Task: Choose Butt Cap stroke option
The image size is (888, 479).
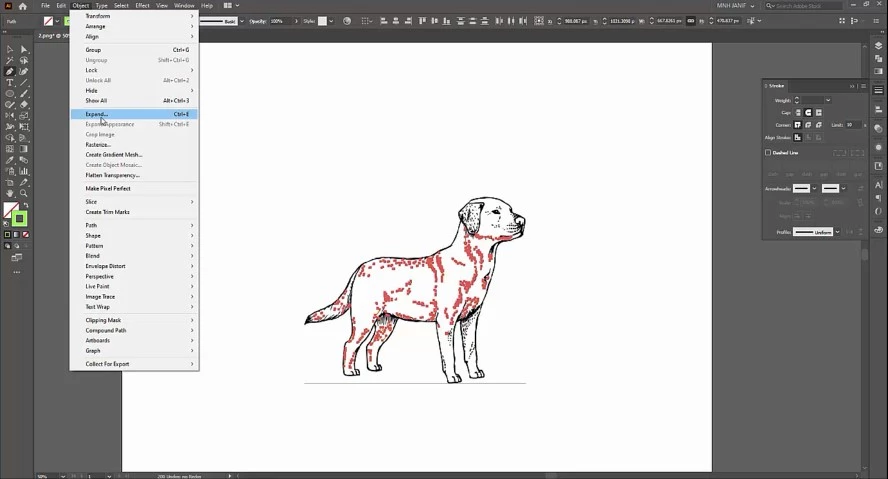Action: click(798, 113)
